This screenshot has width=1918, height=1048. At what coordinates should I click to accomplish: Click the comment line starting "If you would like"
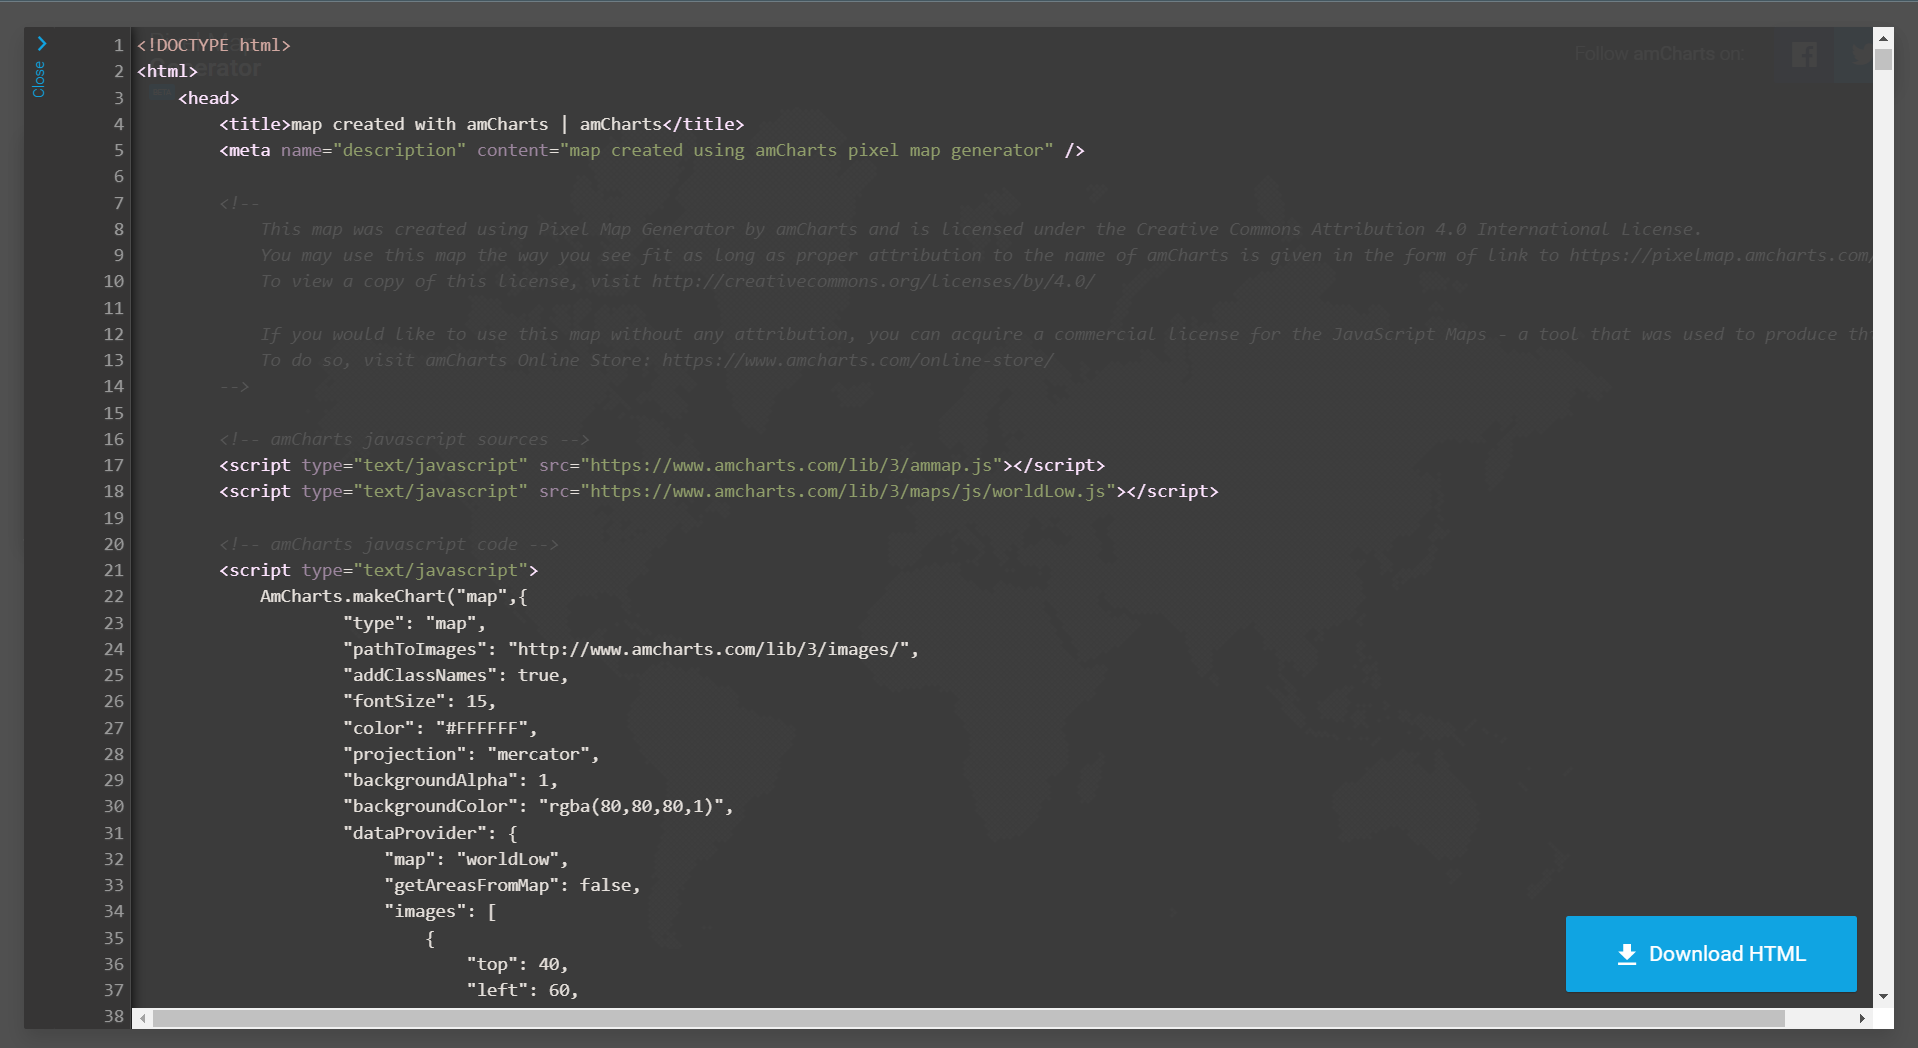1066,334
